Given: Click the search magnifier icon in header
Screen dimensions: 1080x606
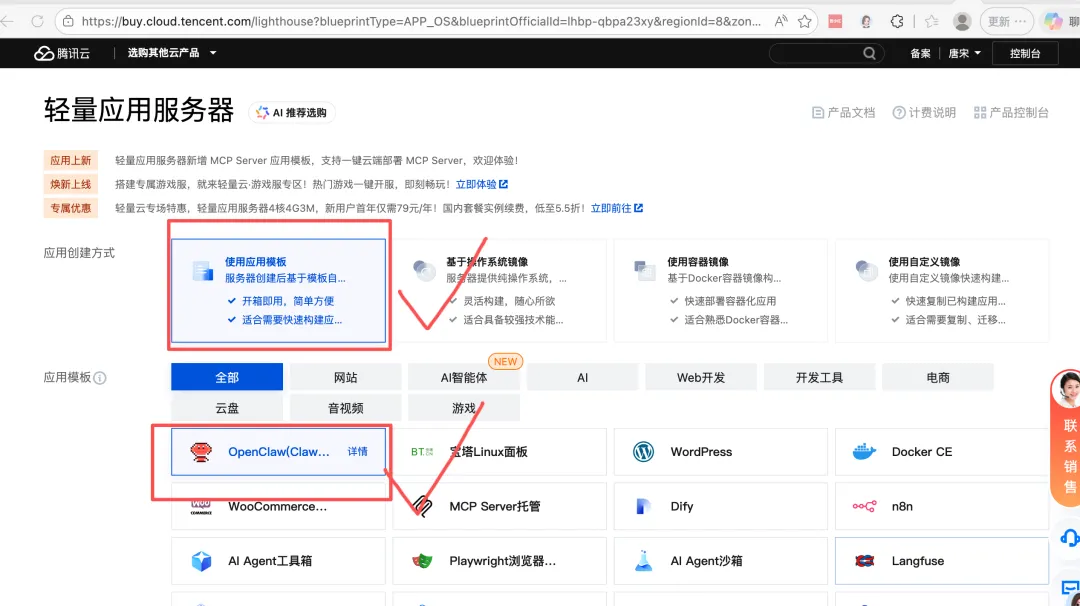Looking at the screenshot, I should [869, 53].
